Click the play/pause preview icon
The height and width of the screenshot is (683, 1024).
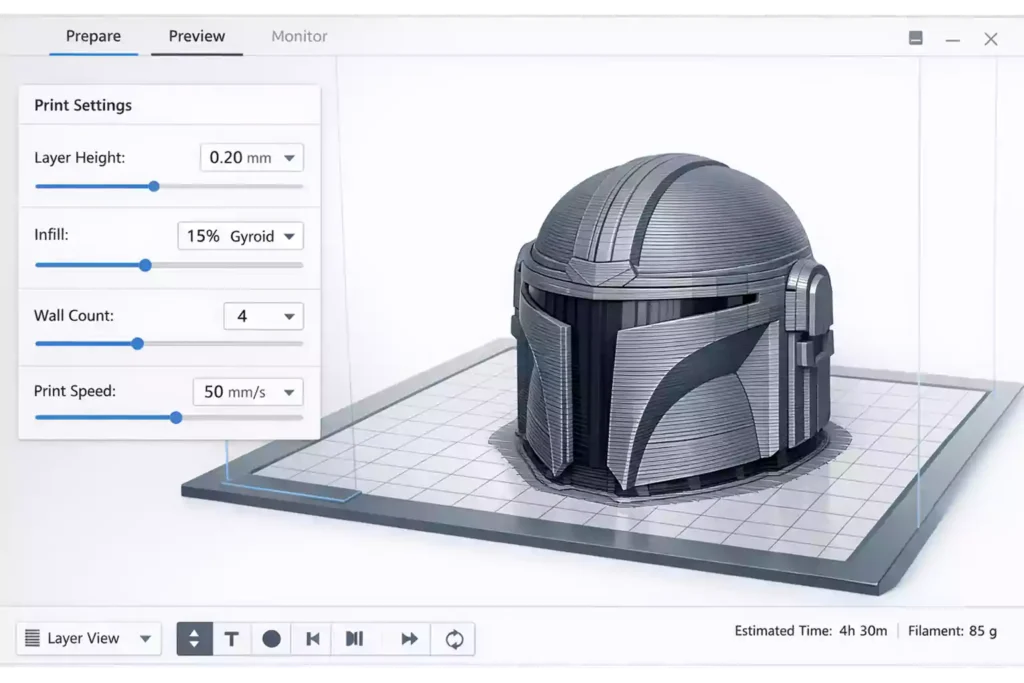355,638
